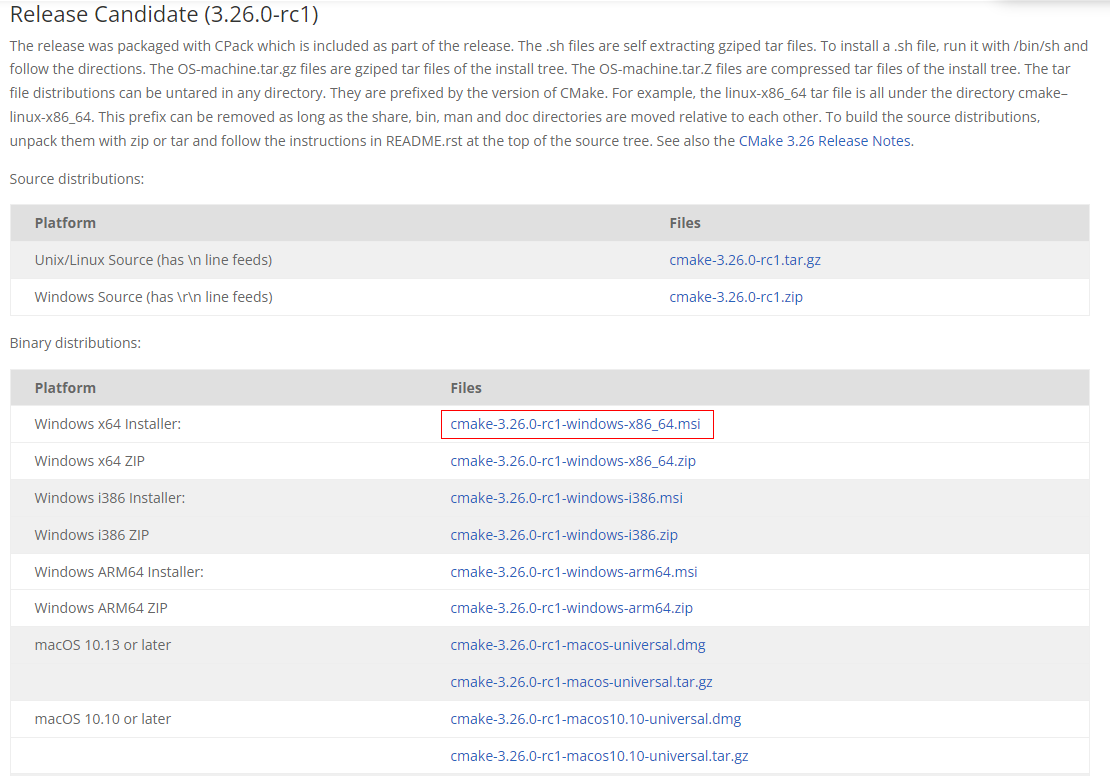Click the 'Binary distributions:' section label

pos(75,343)
